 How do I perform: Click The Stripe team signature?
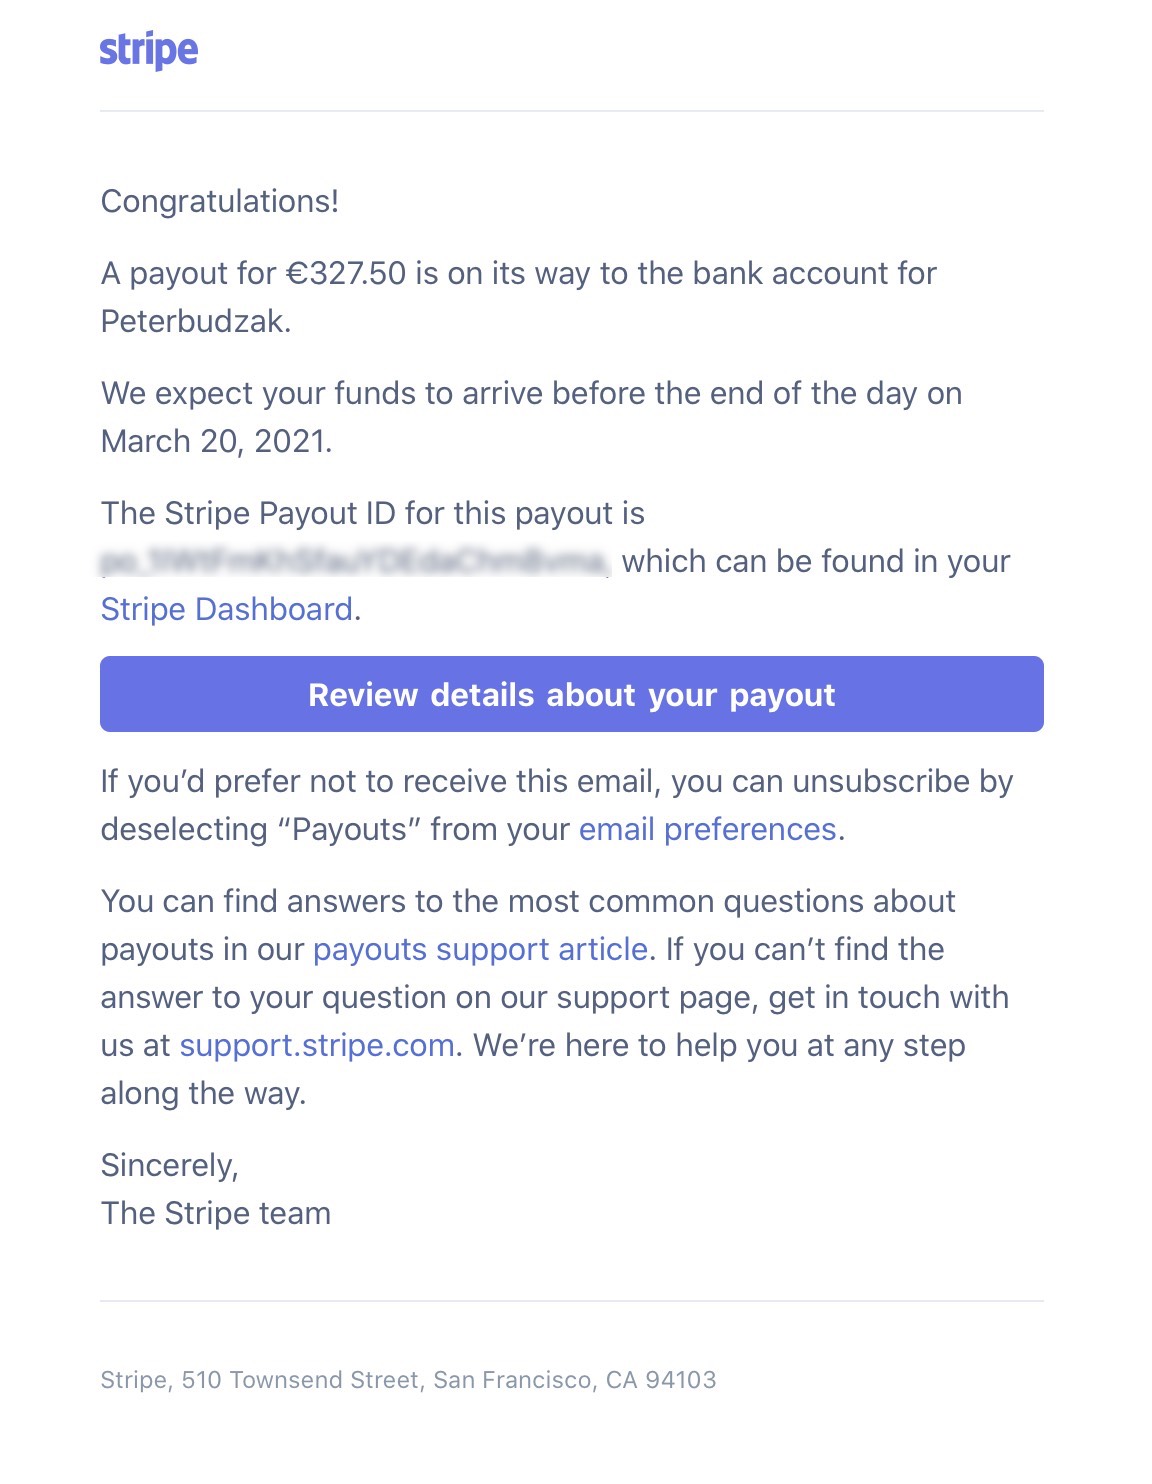(216, 1213)
